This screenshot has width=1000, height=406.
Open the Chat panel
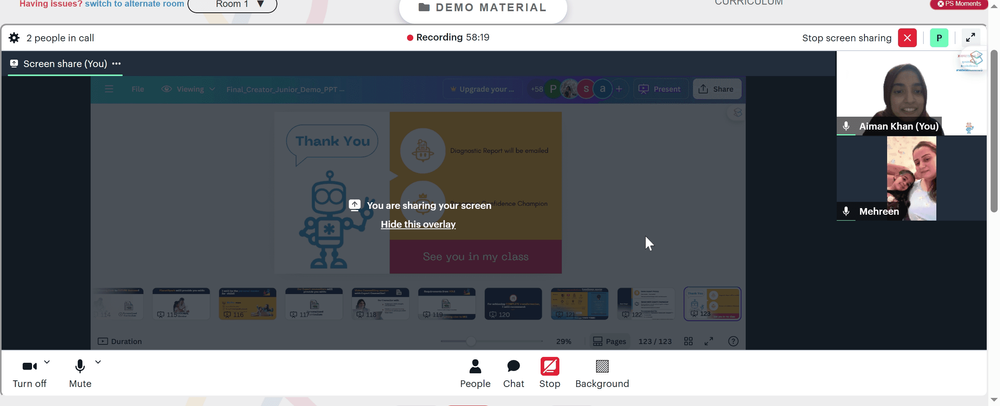pyautogui.click(x=513, y=373)
